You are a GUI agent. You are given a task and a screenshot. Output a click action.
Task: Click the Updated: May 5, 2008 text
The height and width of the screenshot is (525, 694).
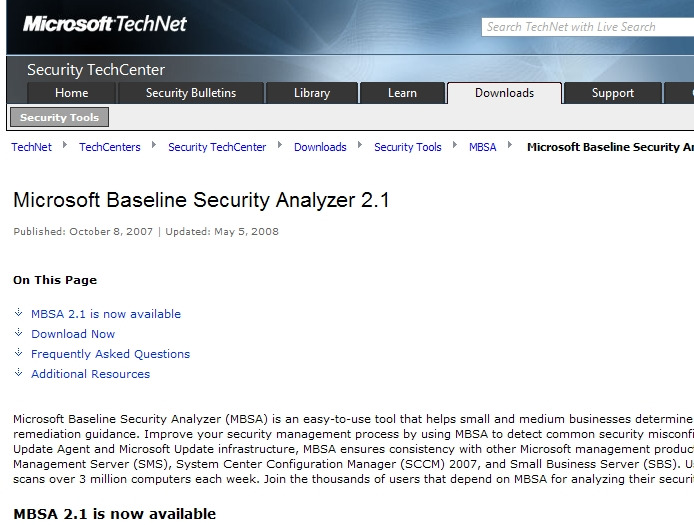tap(222, 232)
